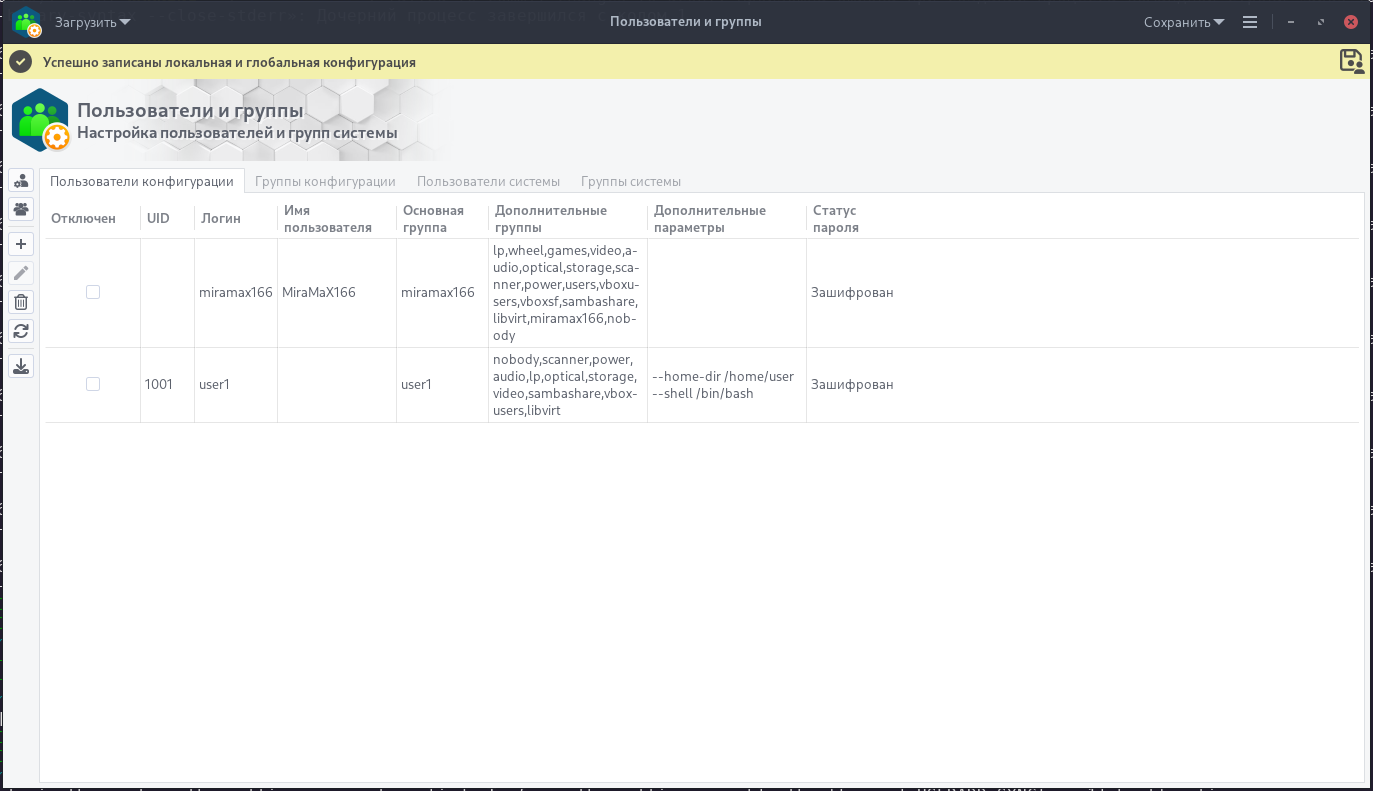Screen dimensions: 1373x791
Task: Toggle the Отключен checkbox for user1
Action: click(x=93, y=384)
